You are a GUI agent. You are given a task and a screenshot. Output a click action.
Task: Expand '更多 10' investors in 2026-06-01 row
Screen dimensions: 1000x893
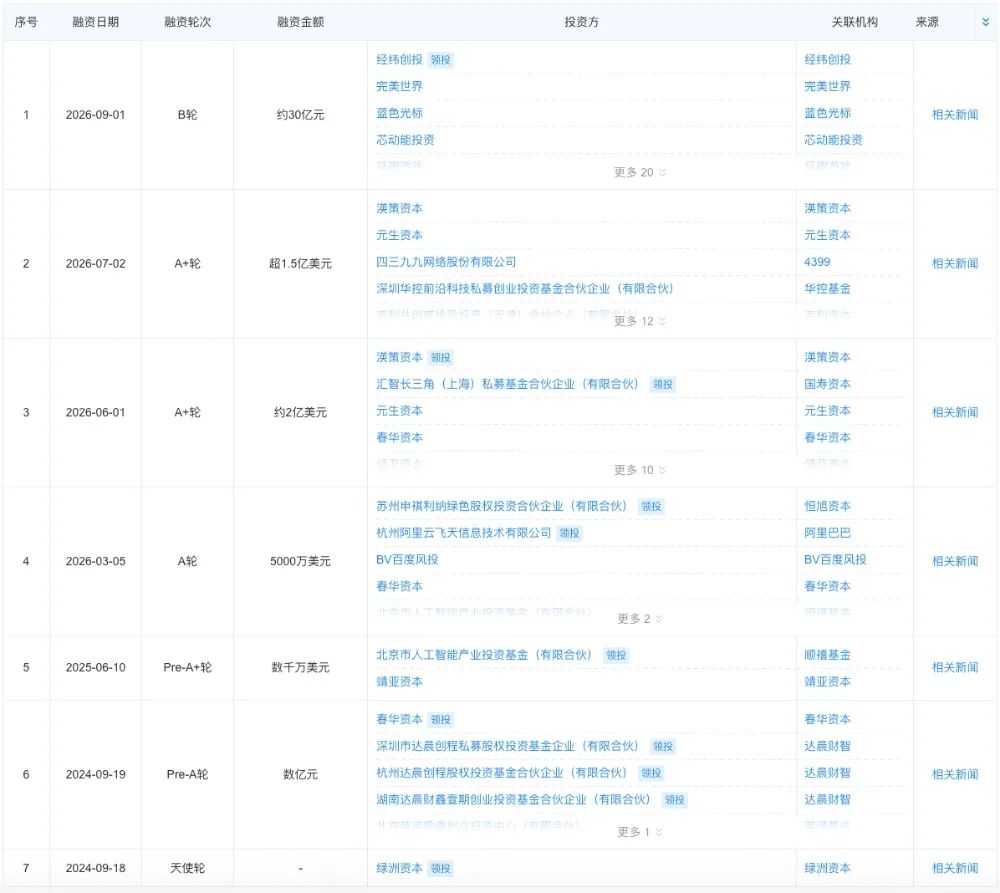coord(640,470)
